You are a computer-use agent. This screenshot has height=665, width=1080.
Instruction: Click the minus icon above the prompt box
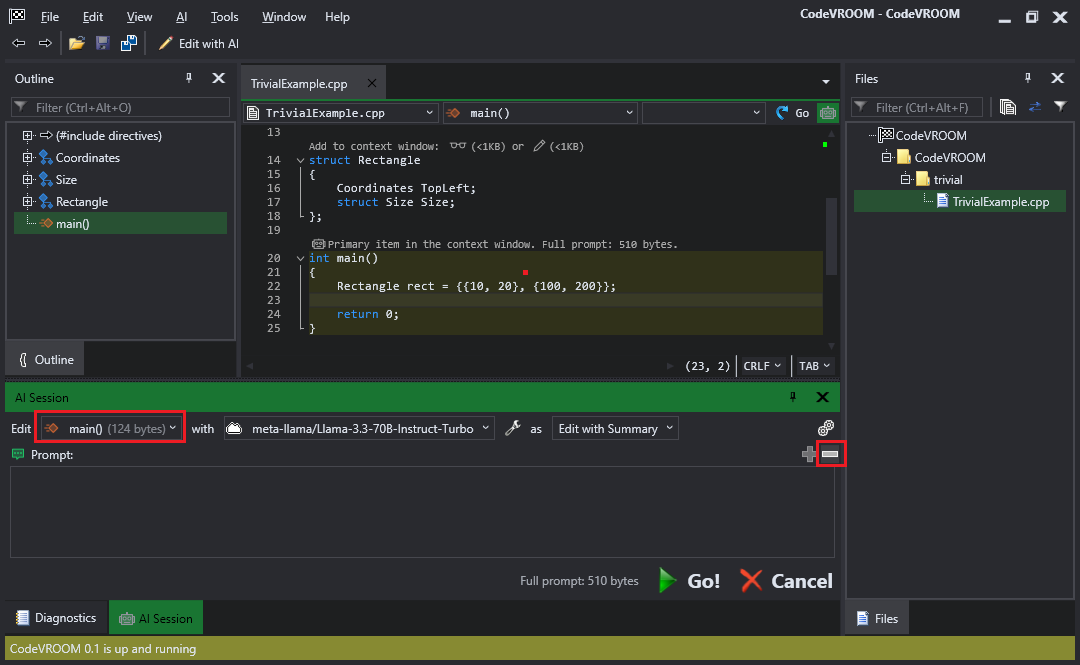click(830, 454)
